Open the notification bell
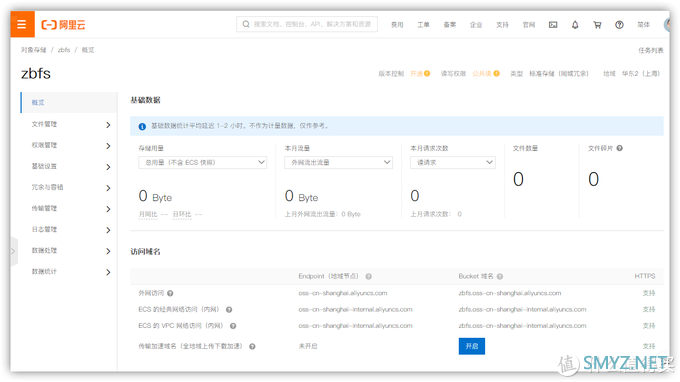This screenshot has width=680, height=382. (575, 25)
